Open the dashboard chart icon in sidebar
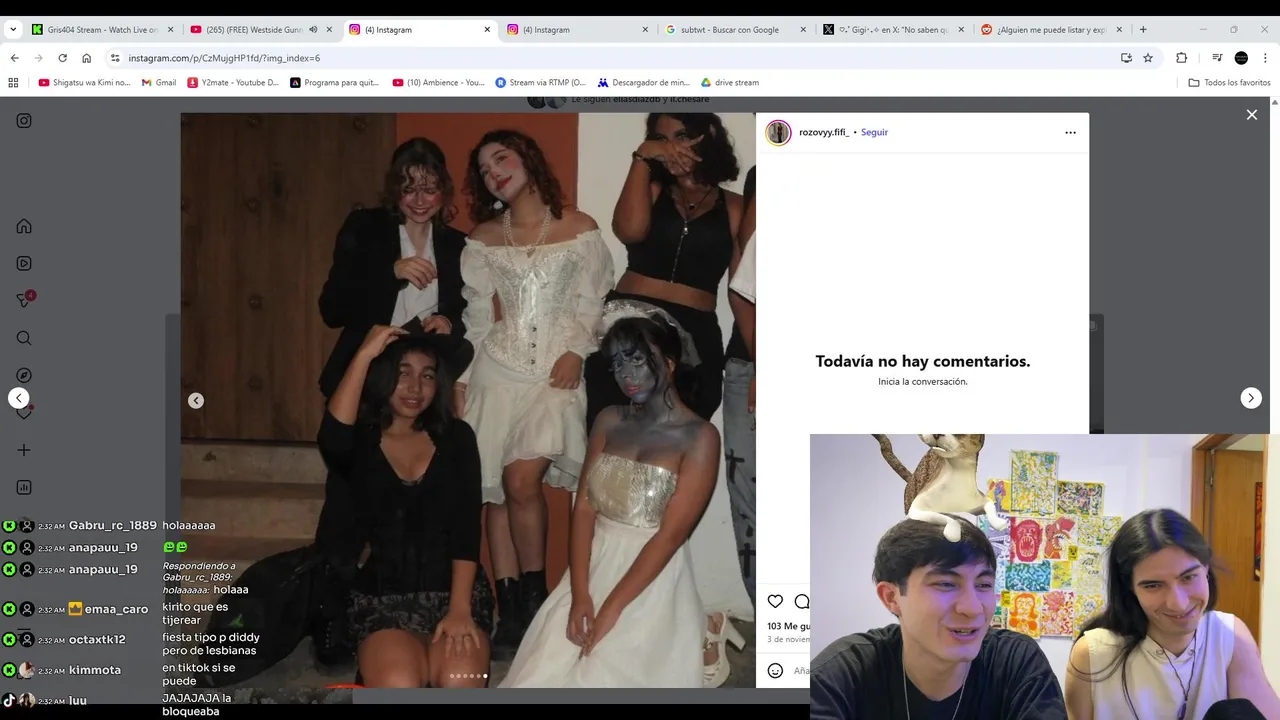Viewport: 1280px width, 720px height. coord(24,487)
